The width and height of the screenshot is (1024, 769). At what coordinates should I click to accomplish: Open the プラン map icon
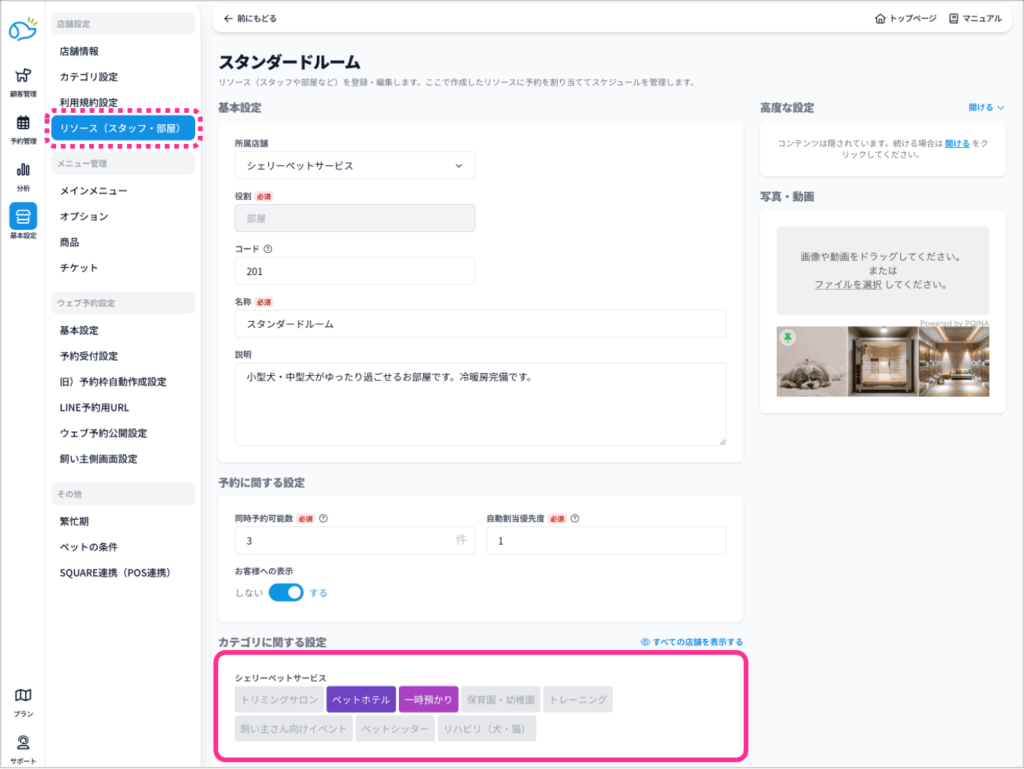22,696
